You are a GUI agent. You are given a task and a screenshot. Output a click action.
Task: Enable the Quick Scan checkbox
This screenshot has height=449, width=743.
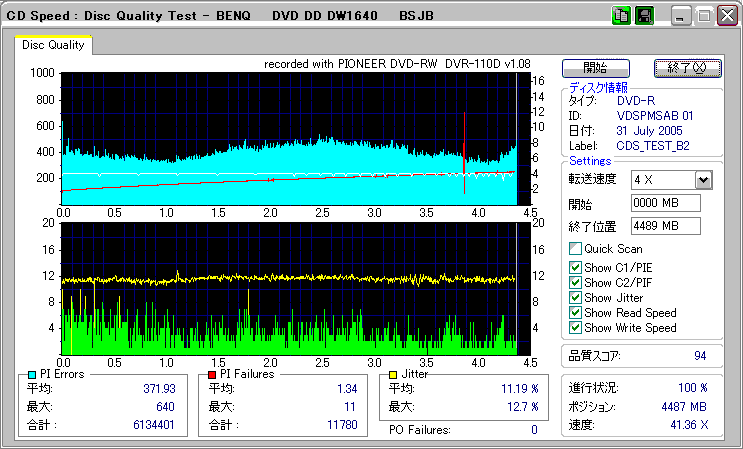(x=575, y=249)
